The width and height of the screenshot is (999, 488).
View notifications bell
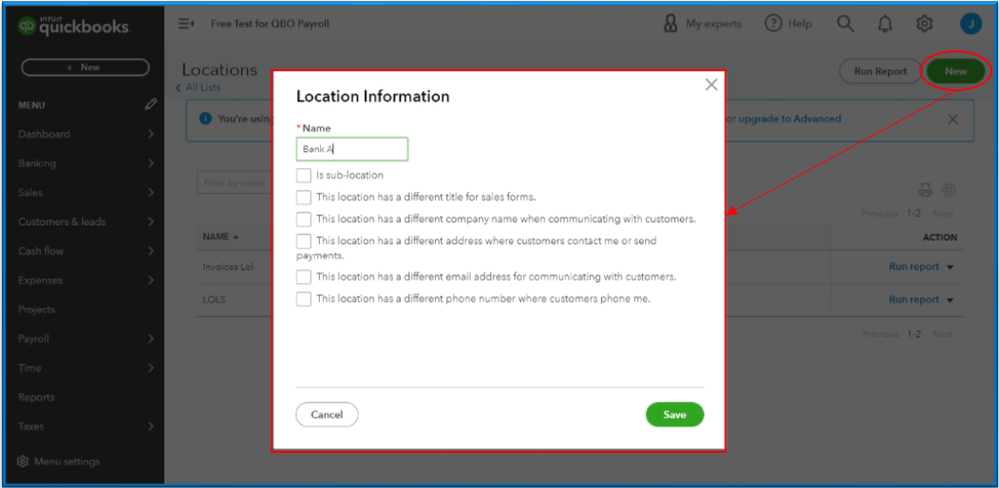884,24
